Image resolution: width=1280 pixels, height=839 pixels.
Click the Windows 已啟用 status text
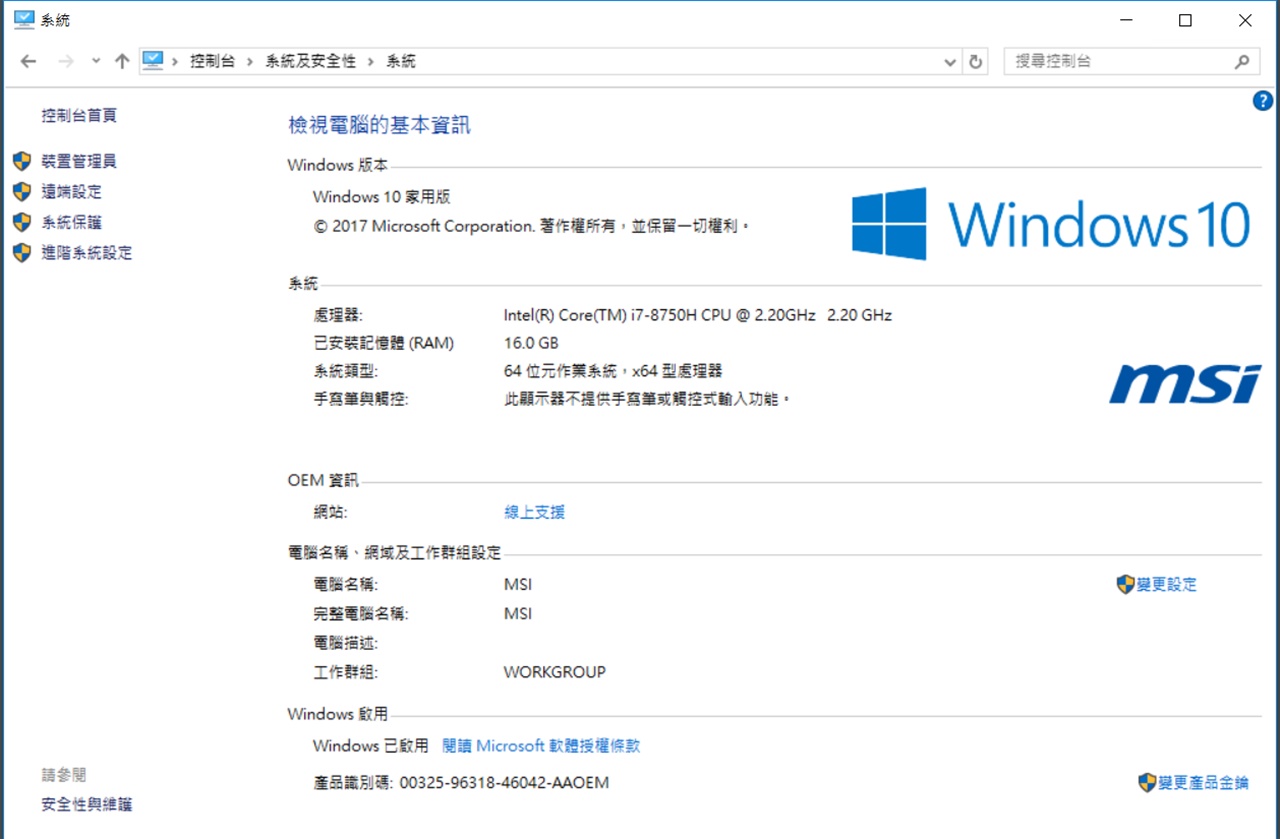[370, 746]
